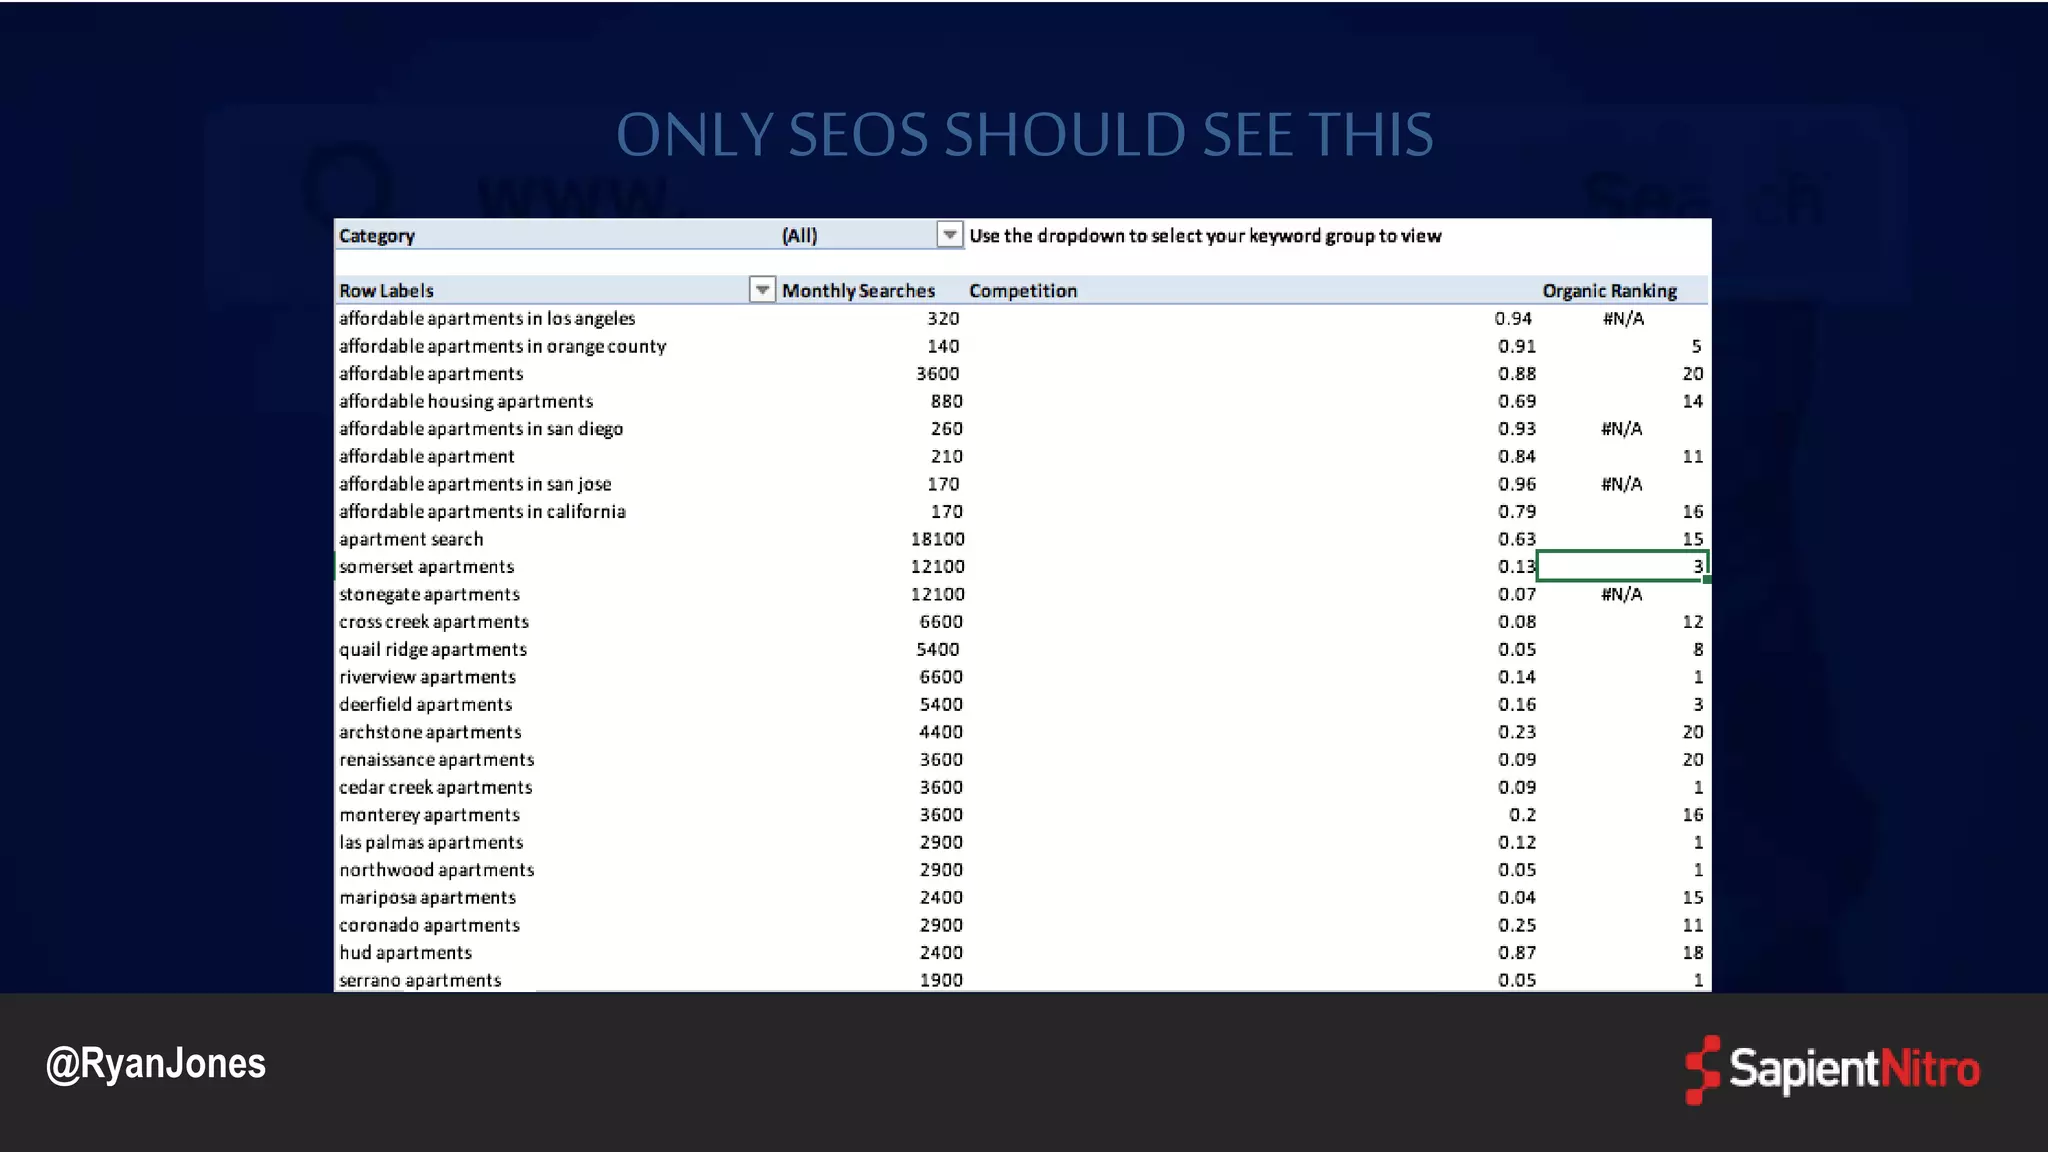This screenshot has height=1152, width=2048.
Task: Select the Organic Ranking column header
Action: [x=1609, y=291]
